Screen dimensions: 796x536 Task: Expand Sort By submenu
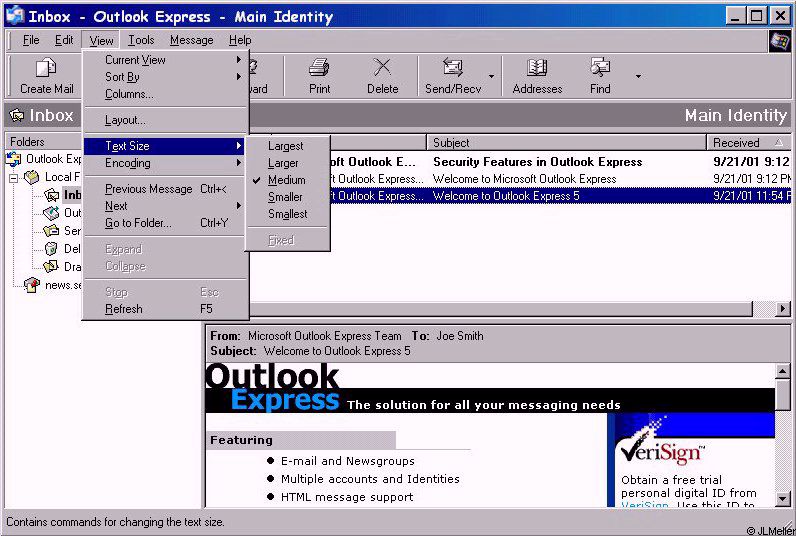pyautogui.click(x=239, y=77)
